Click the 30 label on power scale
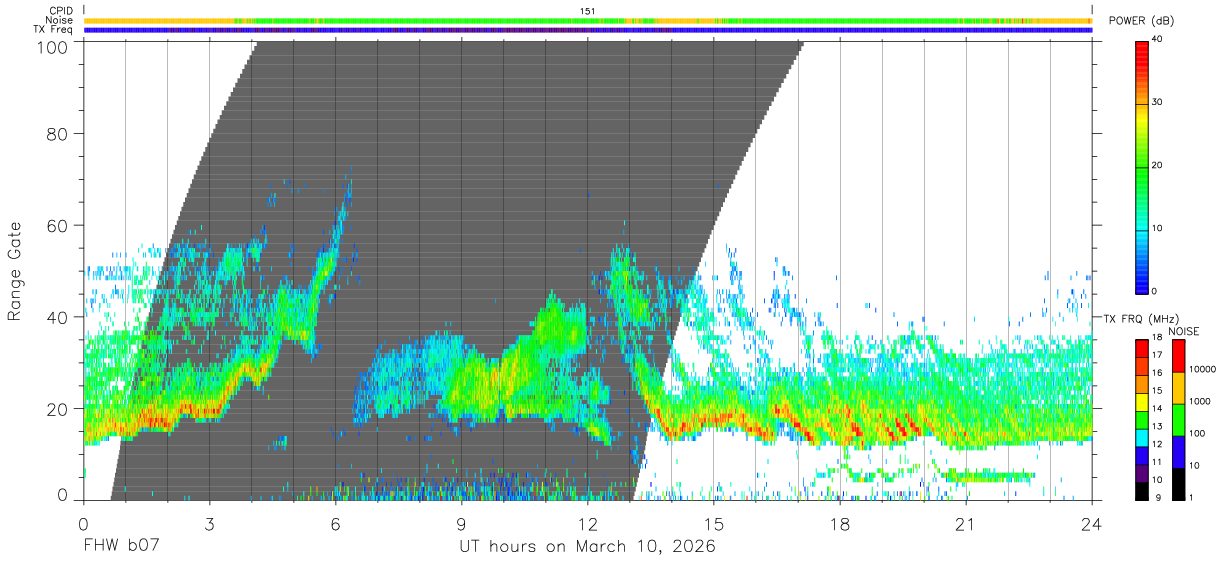This screenshot has width=1228, height=567. point(1158,103)
